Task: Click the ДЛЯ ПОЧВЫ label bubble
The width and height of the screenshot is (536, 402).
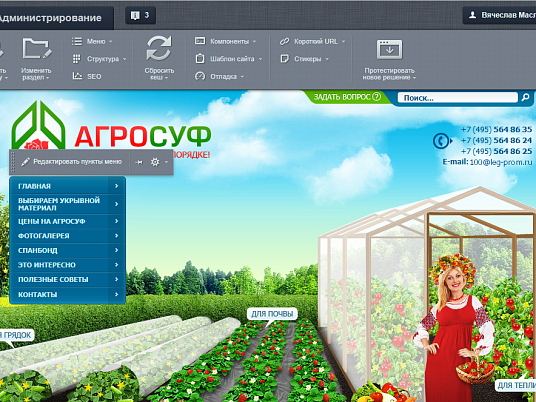Action: pyautogui.click(x=272, y=314)
